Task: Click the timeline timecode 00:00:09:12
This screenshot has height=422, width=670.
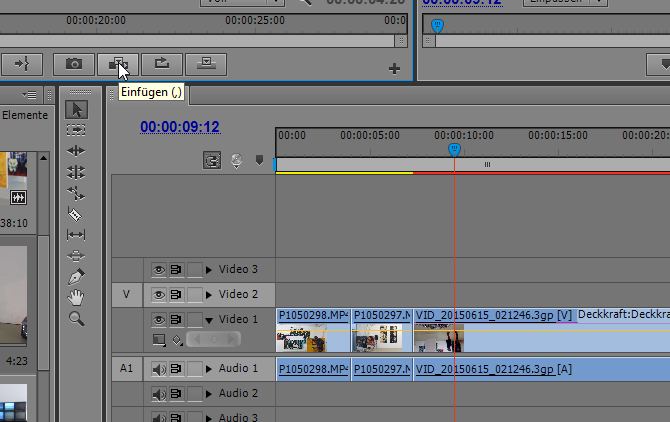Action: (180, 127)
